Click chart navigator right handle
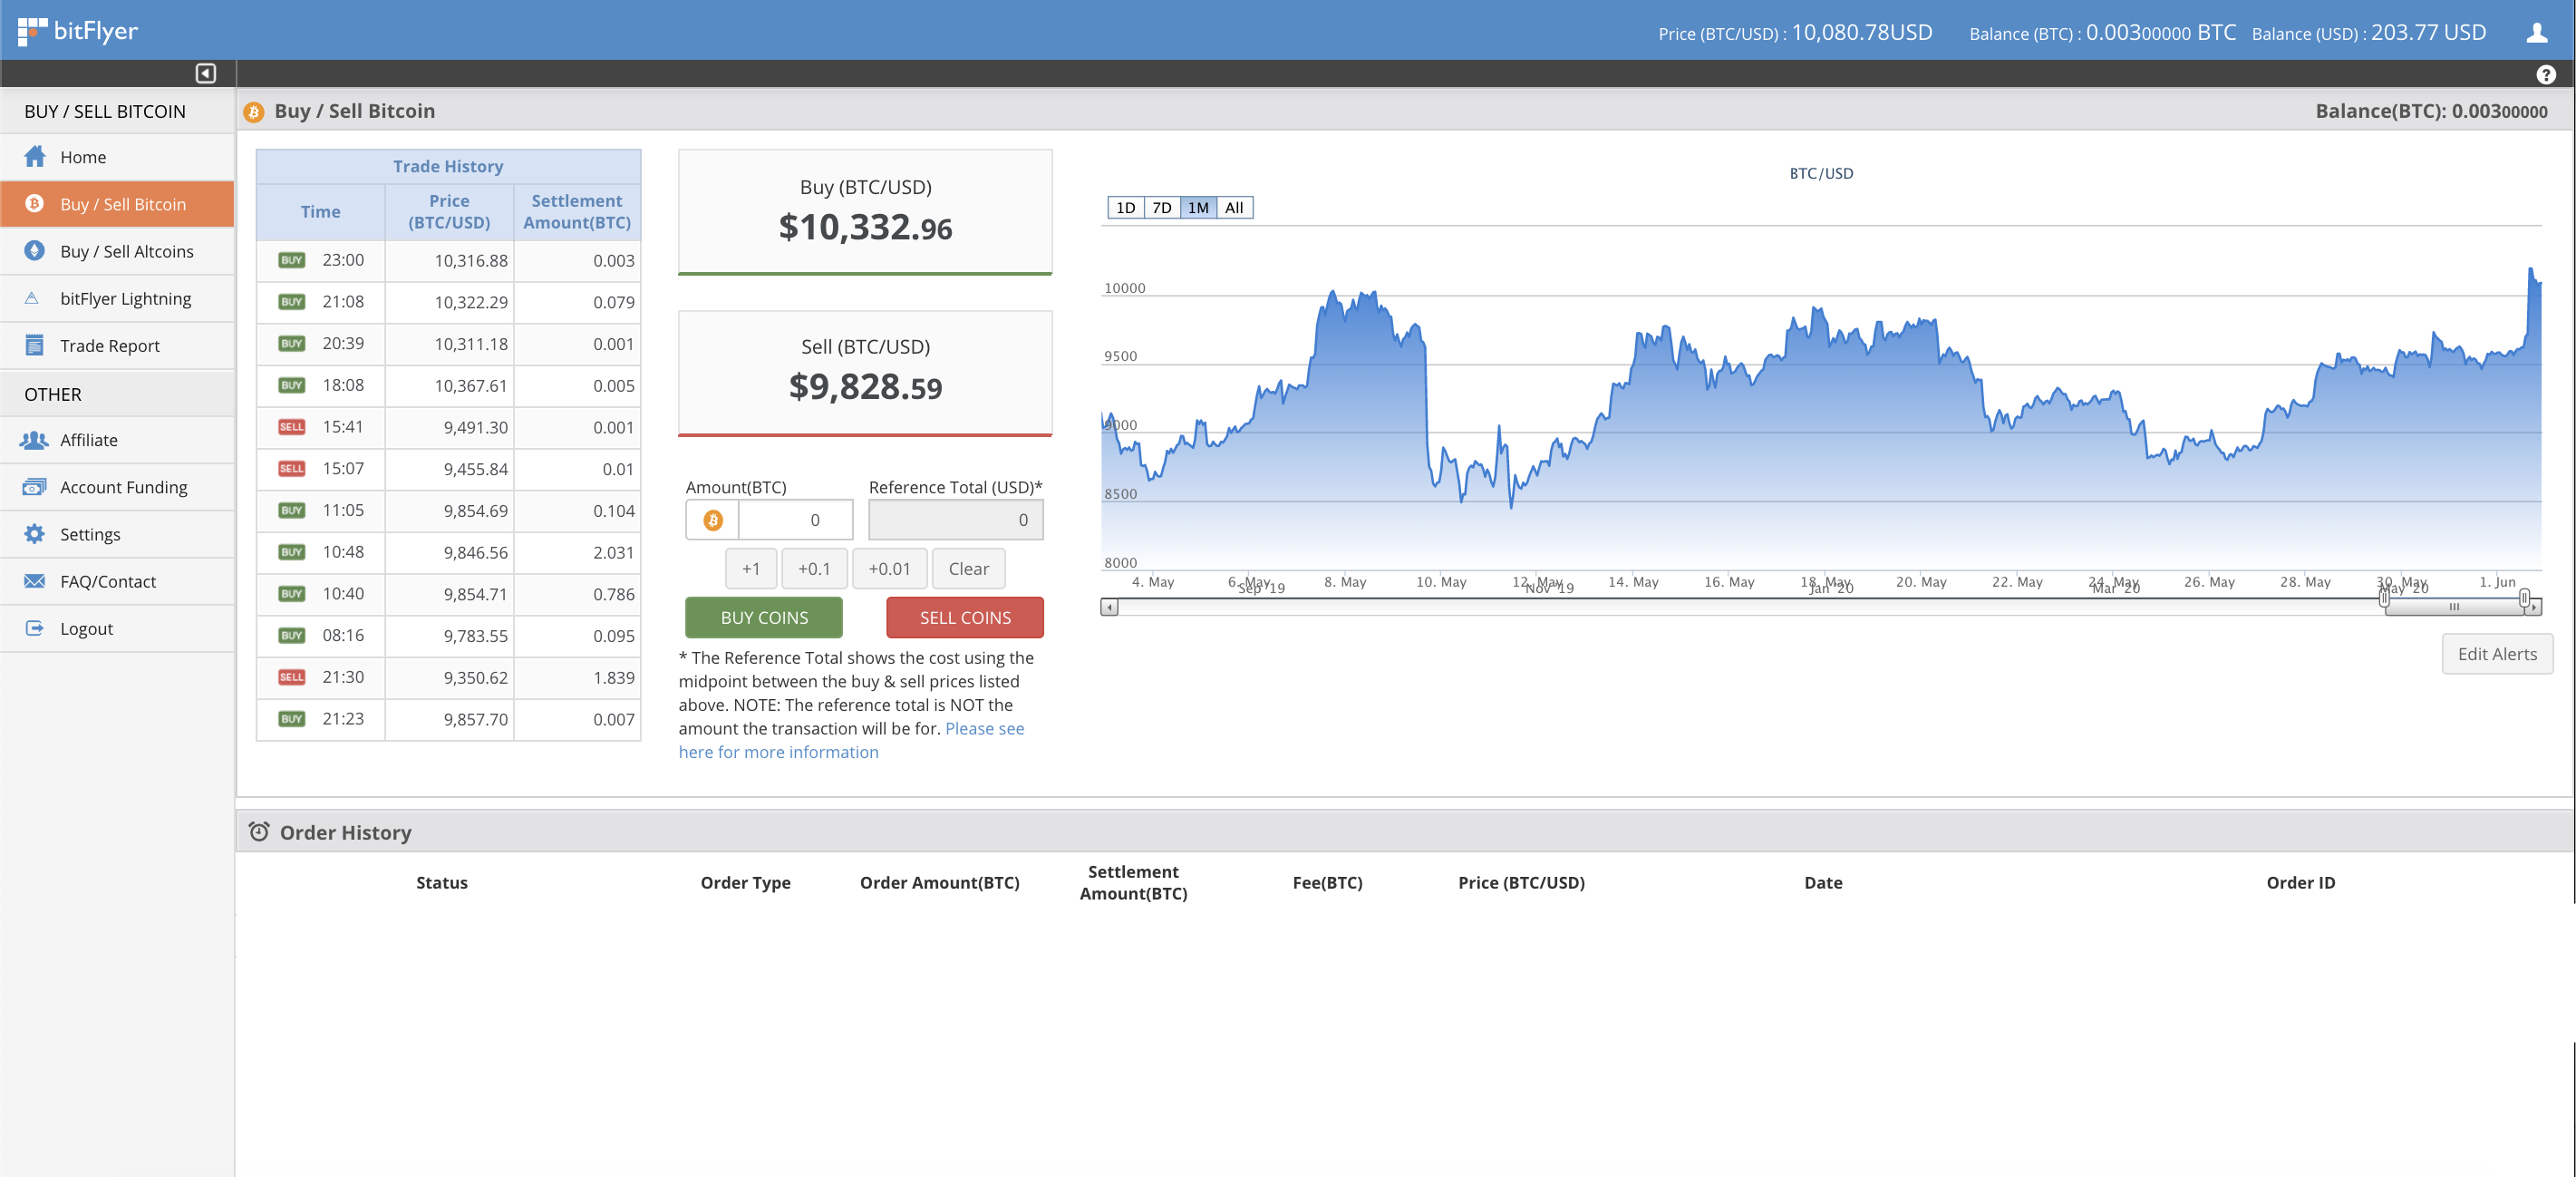 [2524, 598]
